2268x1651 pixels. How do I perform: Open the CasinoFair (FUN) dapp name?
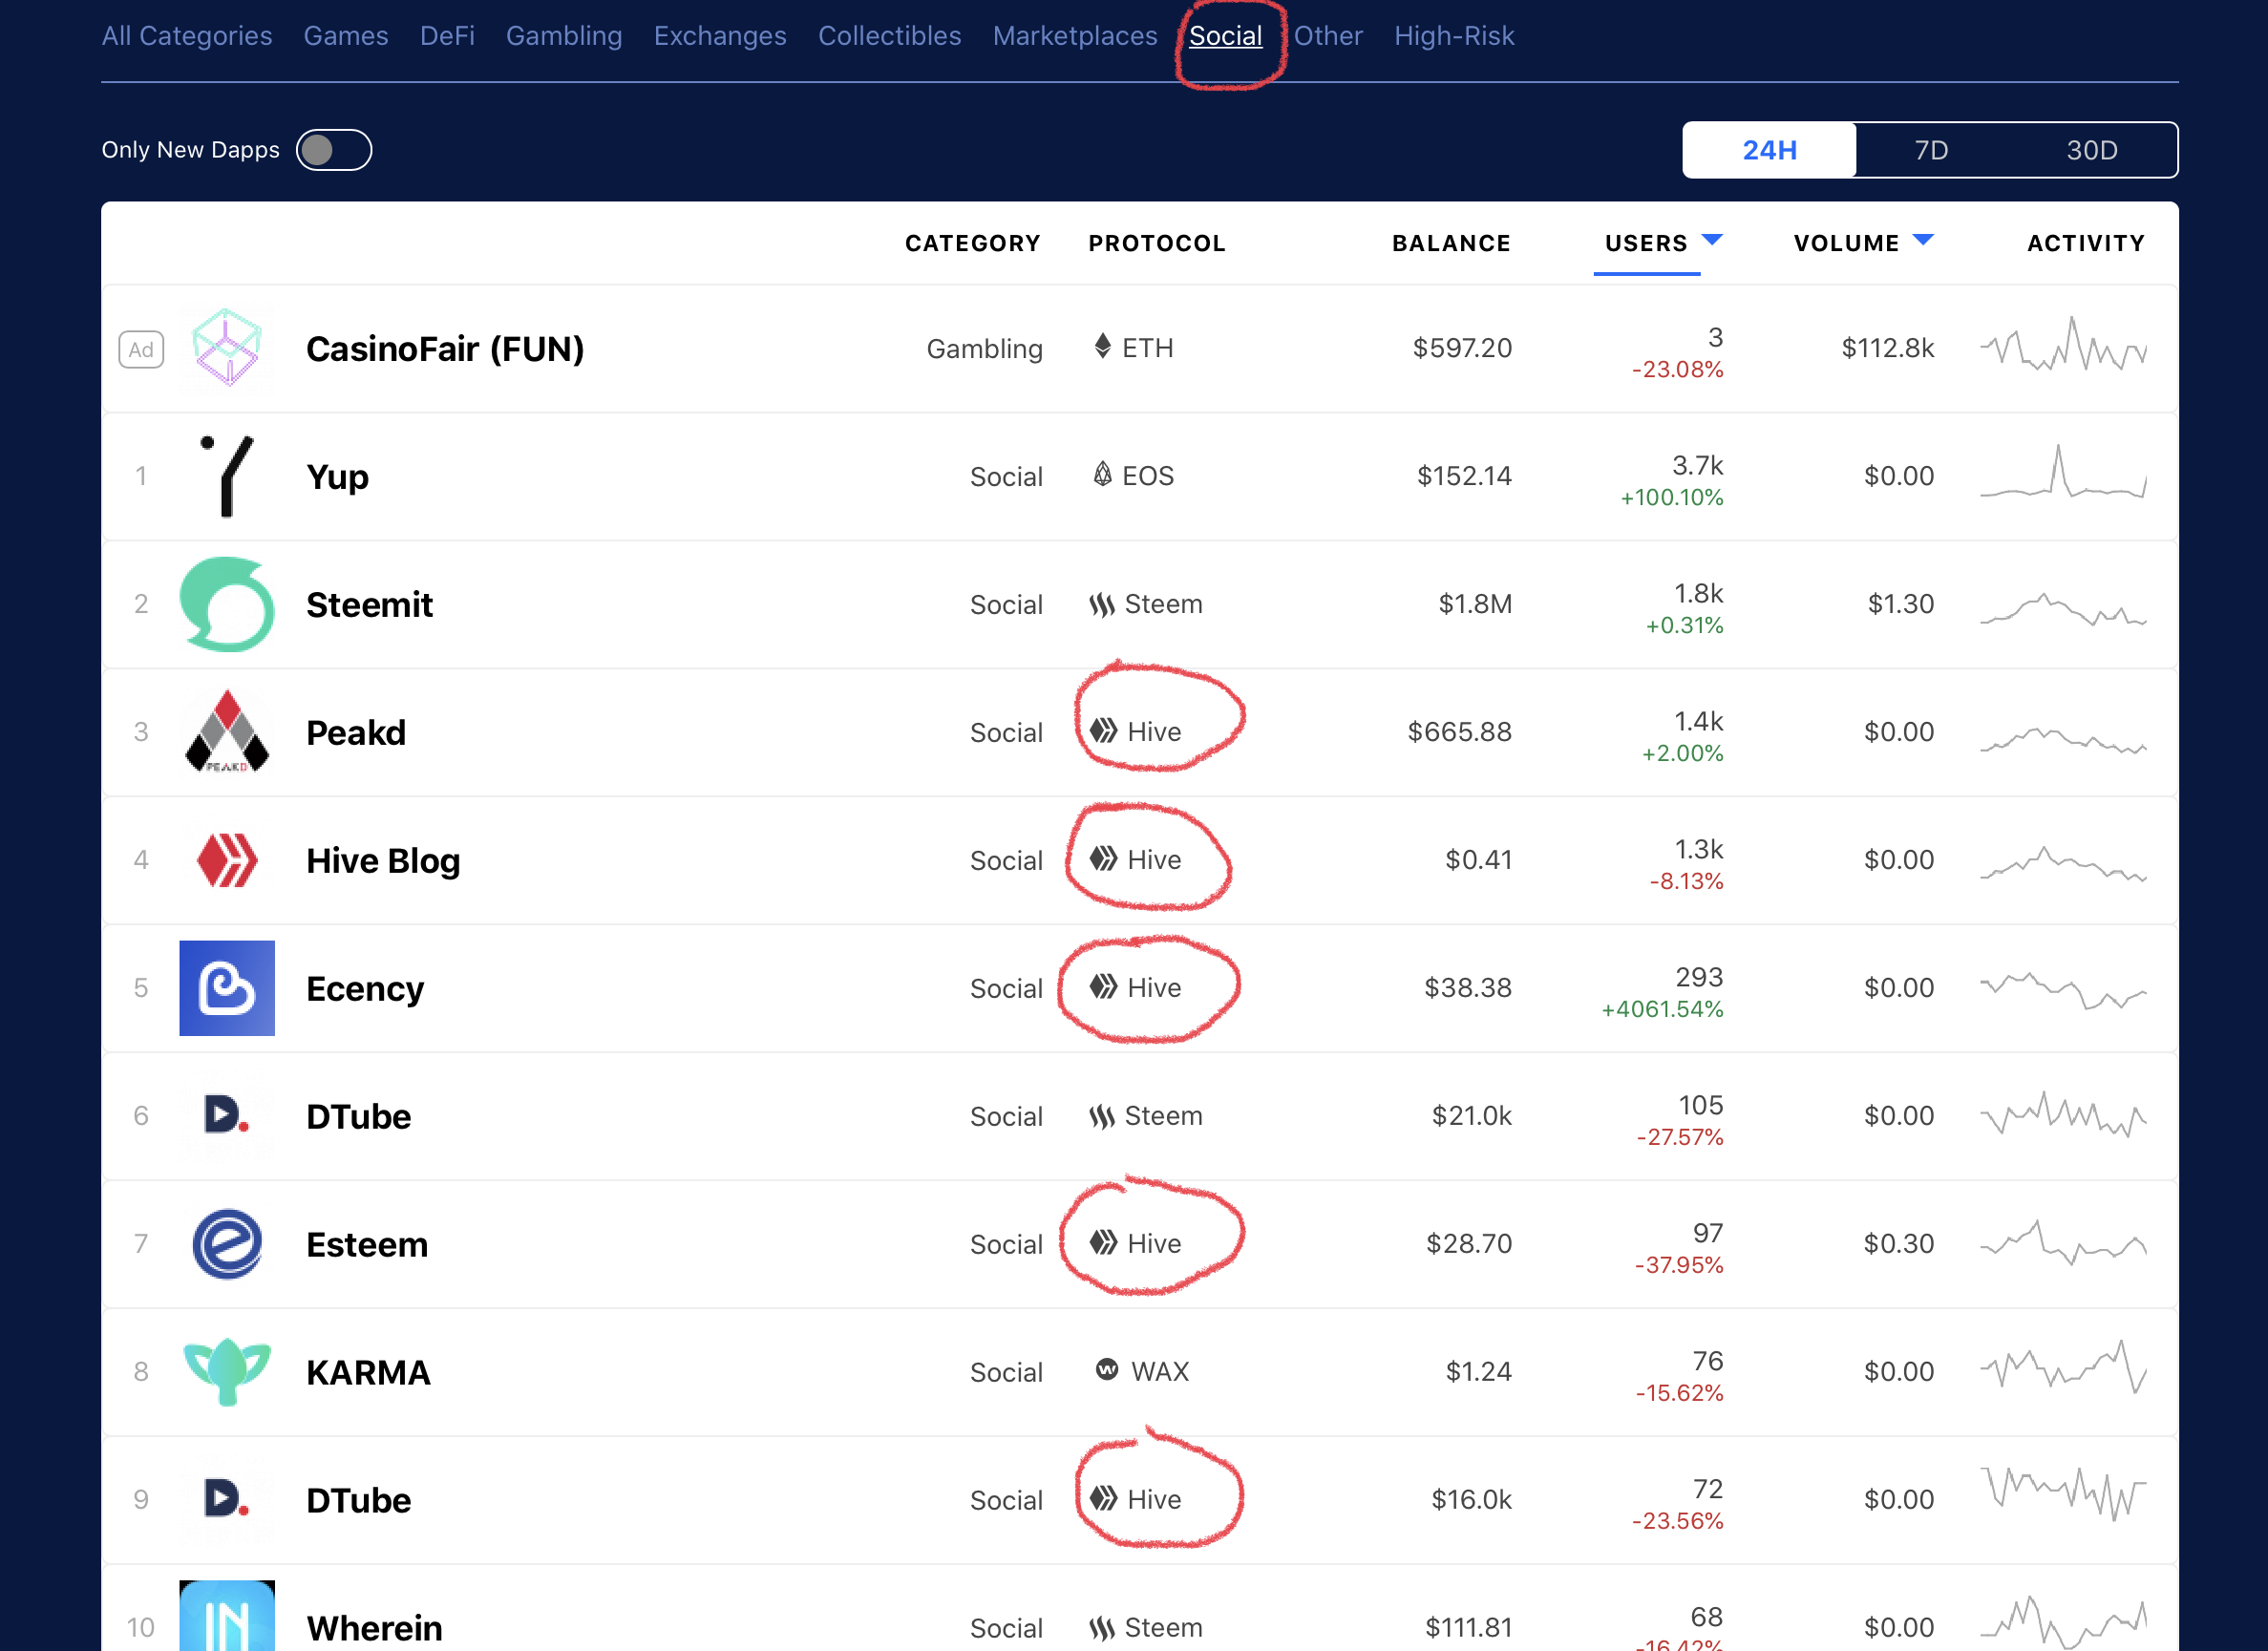click(445, 349)
